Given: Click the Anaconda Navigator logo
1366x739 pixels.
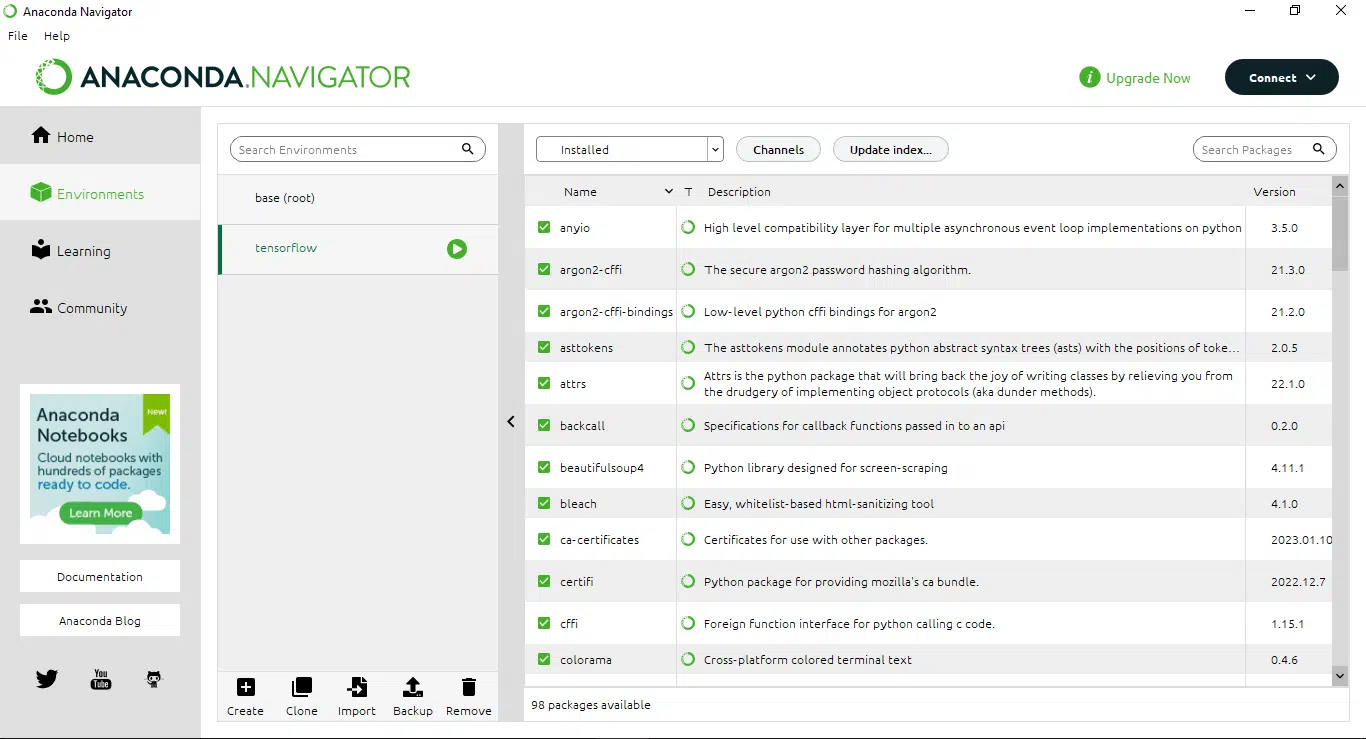Looking at the screenshot, I should (223, 77).
